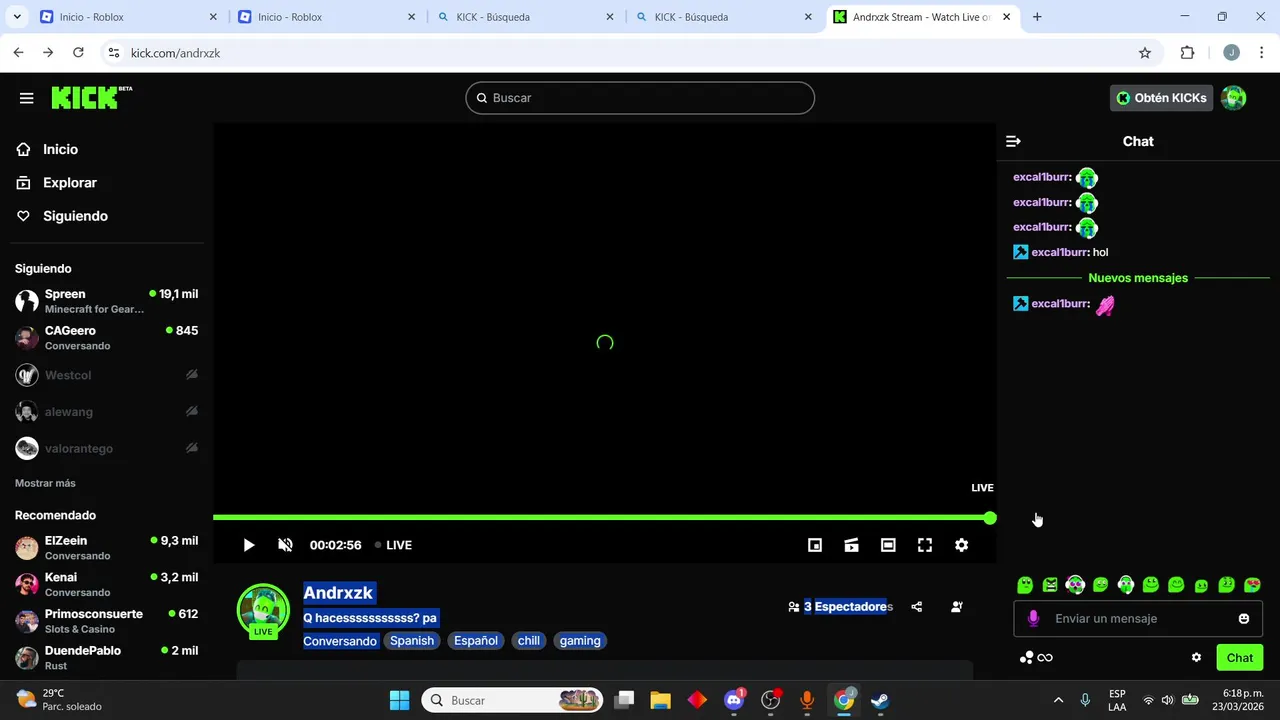Share the stream via share icon

coord(917,607)
